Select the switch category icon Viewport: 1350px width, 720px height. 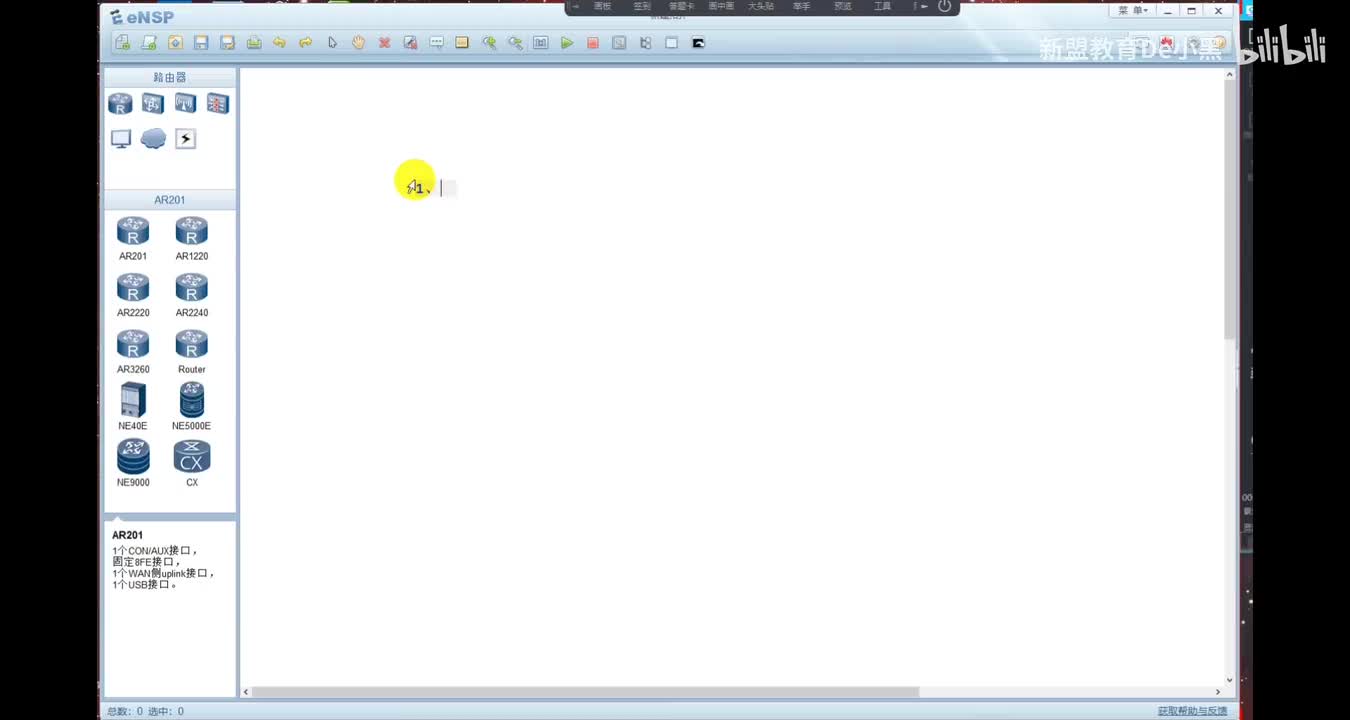[152, 103]
